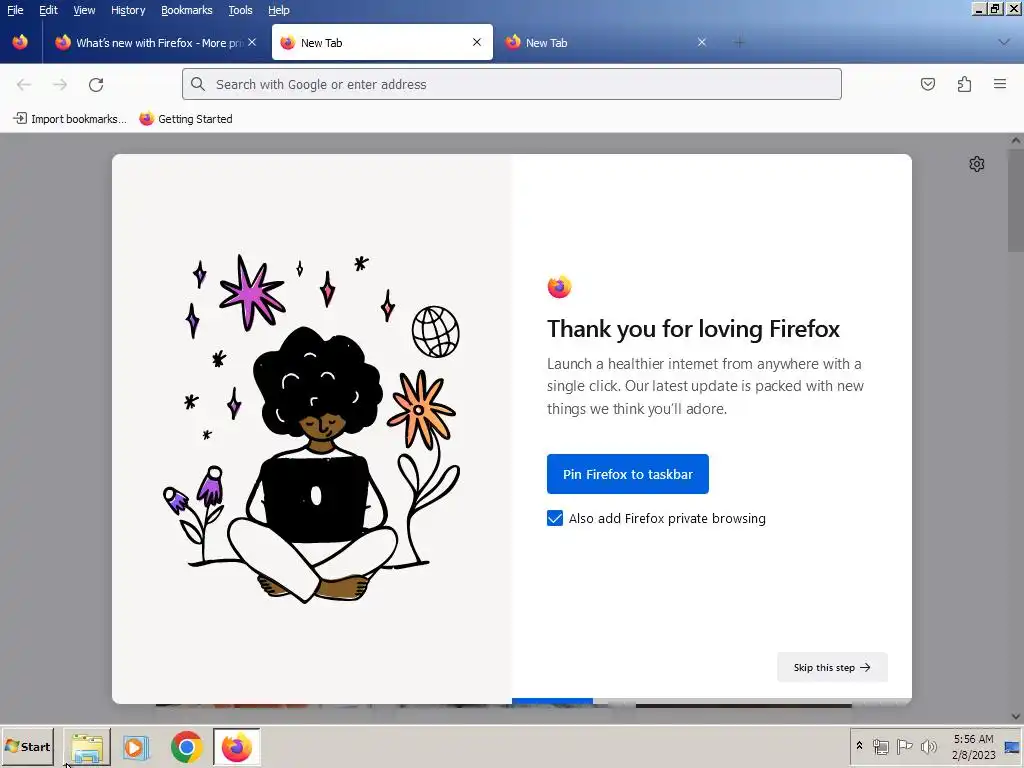Open the Windows Start menu
Screen dimensions: 1024x768
coord(27,746)
